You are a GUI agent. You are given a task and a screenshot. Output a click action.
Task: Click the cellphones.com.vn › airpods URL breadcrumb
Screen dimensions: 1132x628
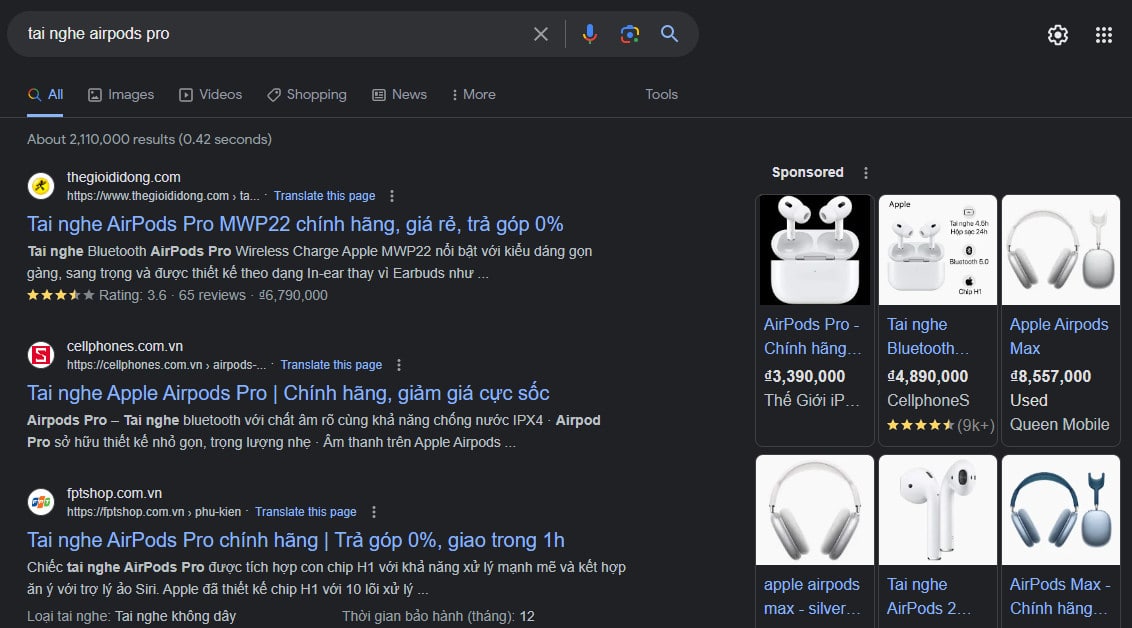point(167,365)
